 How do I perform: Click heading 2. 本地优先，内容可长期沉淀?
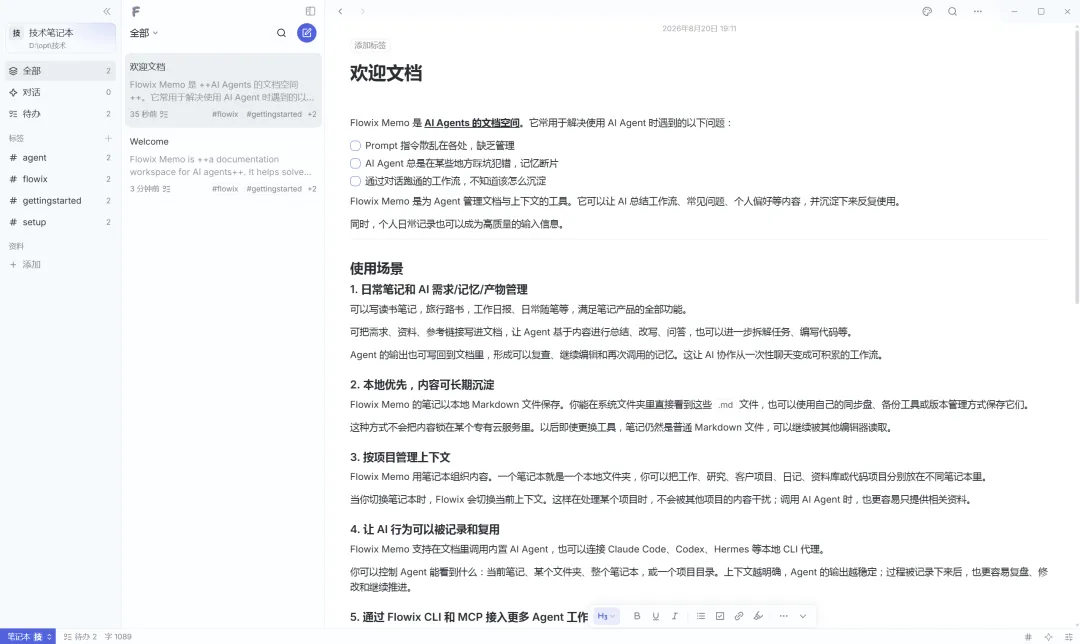(x=422, y=385)
